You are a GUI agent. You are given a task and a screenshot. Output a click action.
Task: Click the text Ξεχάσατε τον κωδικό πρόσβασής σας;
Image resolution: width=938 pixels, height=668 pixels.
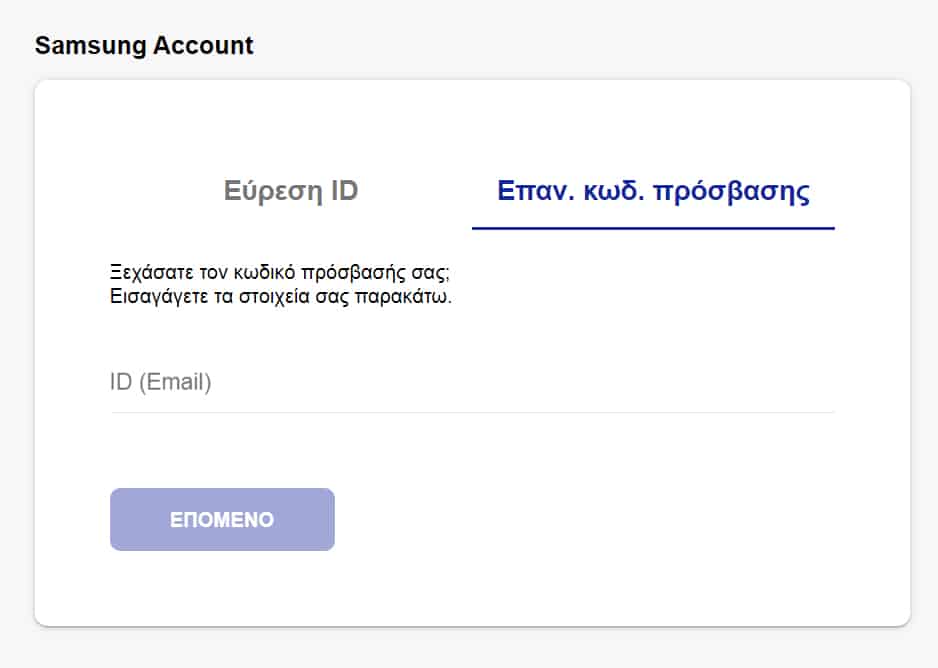280,273
